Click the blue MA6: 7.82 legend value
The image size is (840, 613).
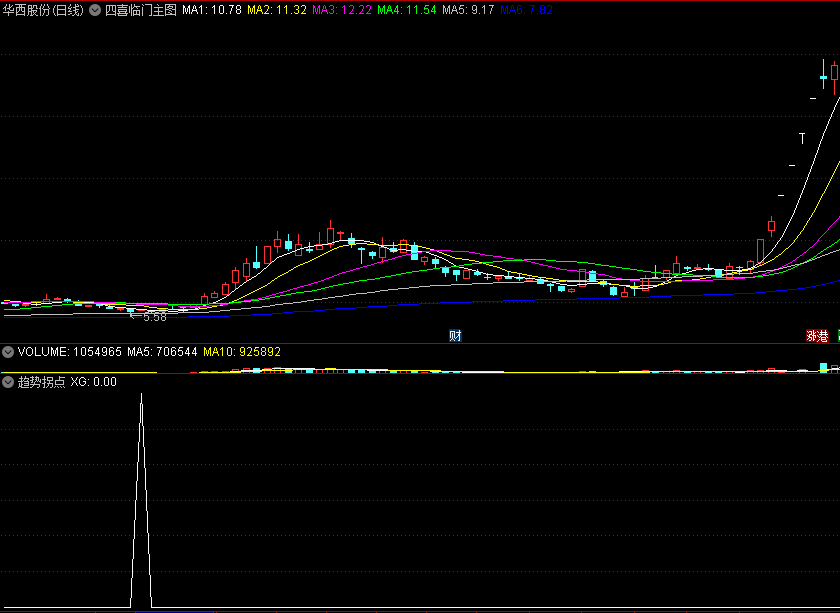click(526, 10)
